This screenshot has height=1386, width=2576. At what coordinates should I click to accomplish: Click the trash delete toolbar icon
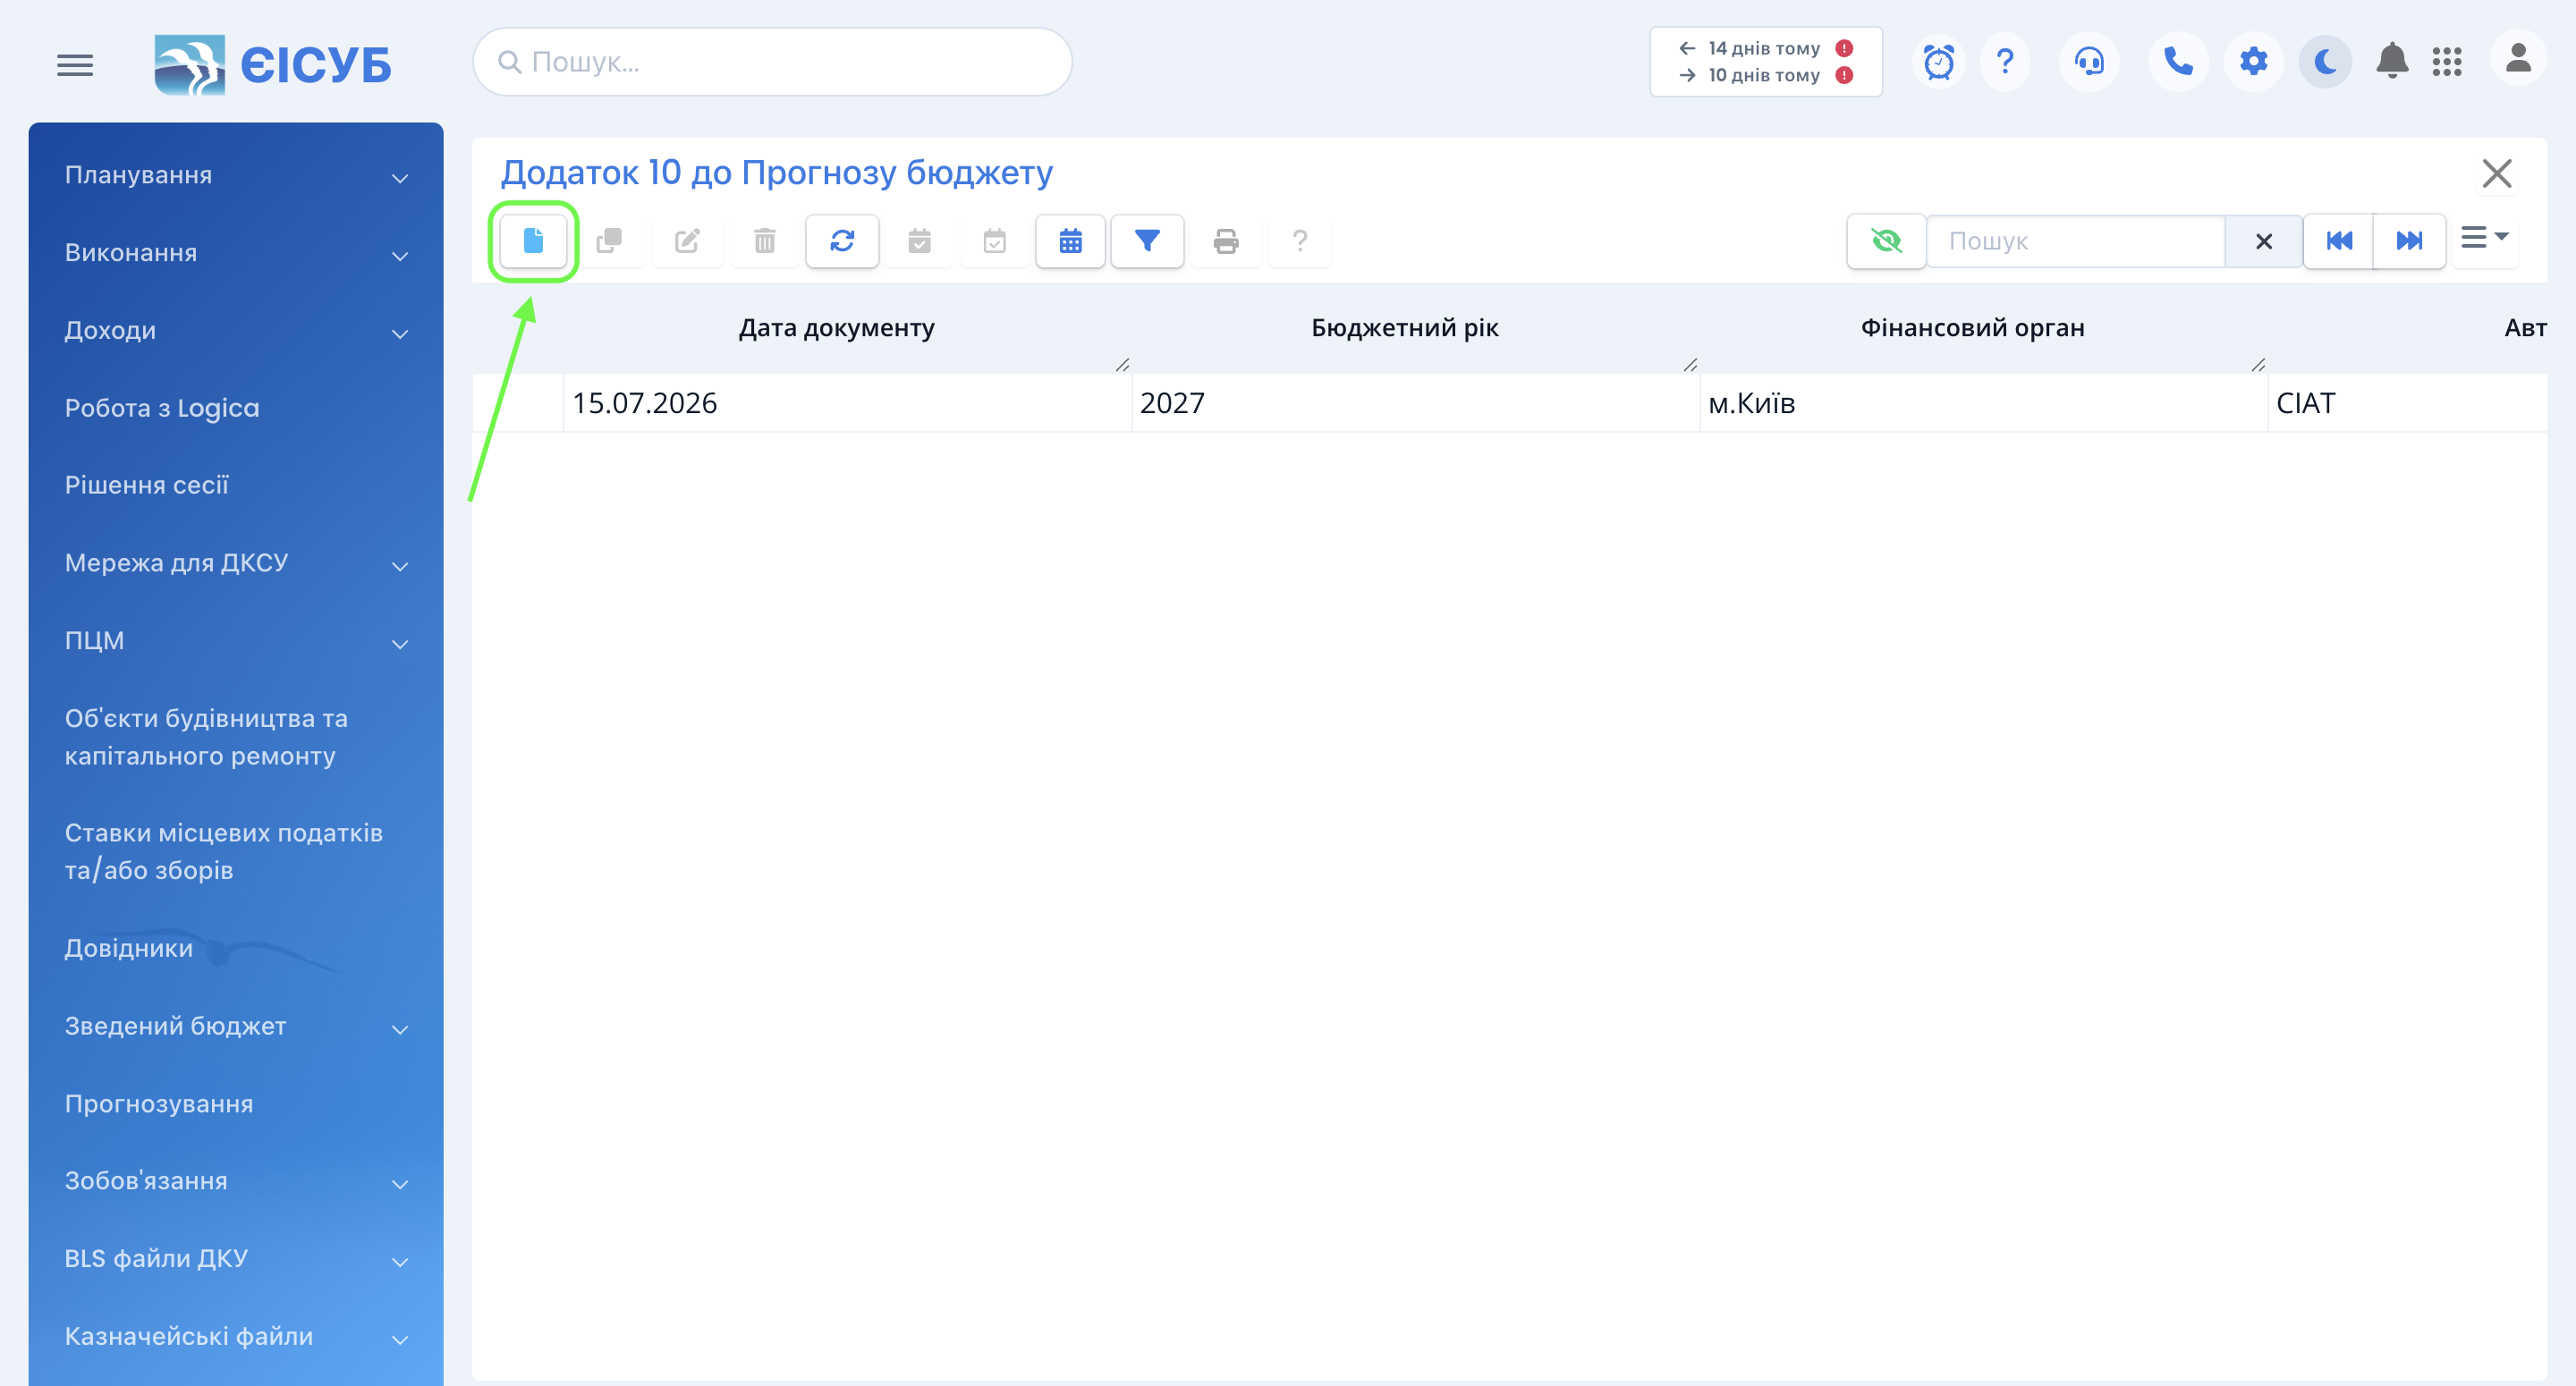pos(765,241)
